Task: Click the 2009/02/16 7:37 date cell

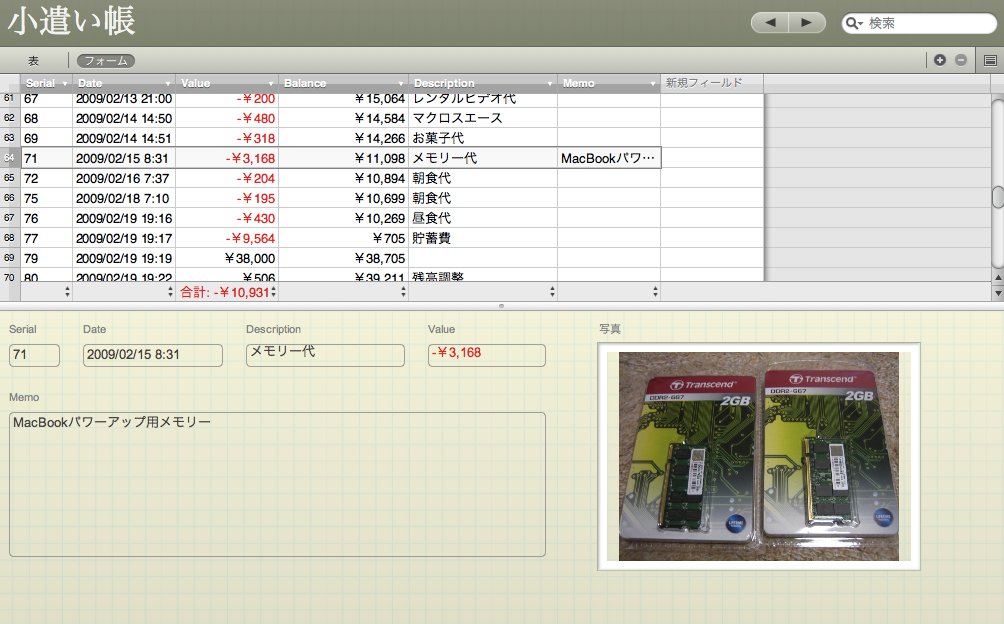Action: point(124,179)
